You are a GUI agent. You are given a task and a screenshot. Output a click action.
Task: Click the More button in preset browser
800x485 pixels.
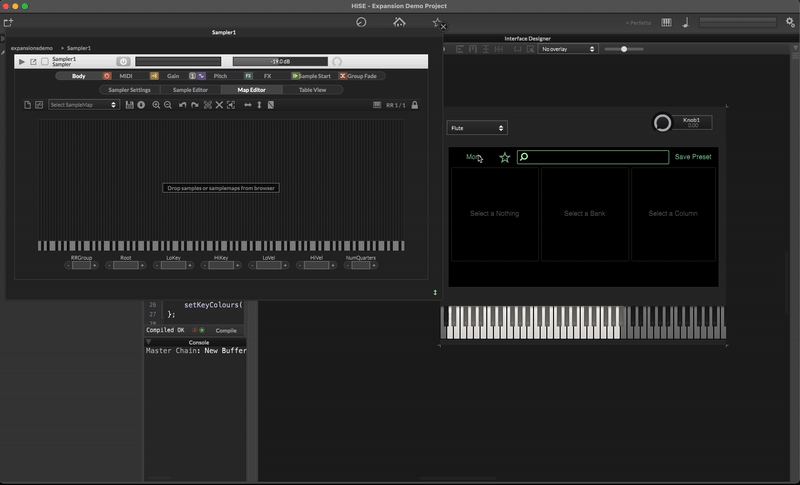473,157
